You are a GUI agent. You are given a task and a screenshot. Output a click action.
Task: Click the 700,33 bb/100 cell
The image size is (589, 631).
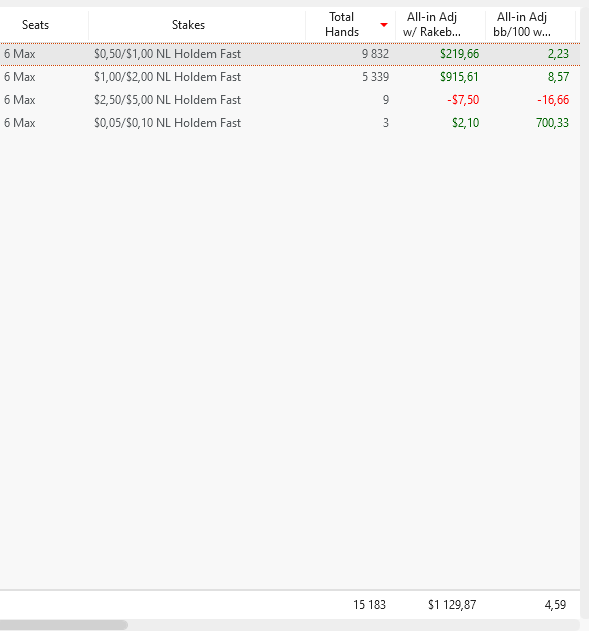point(552,123)
